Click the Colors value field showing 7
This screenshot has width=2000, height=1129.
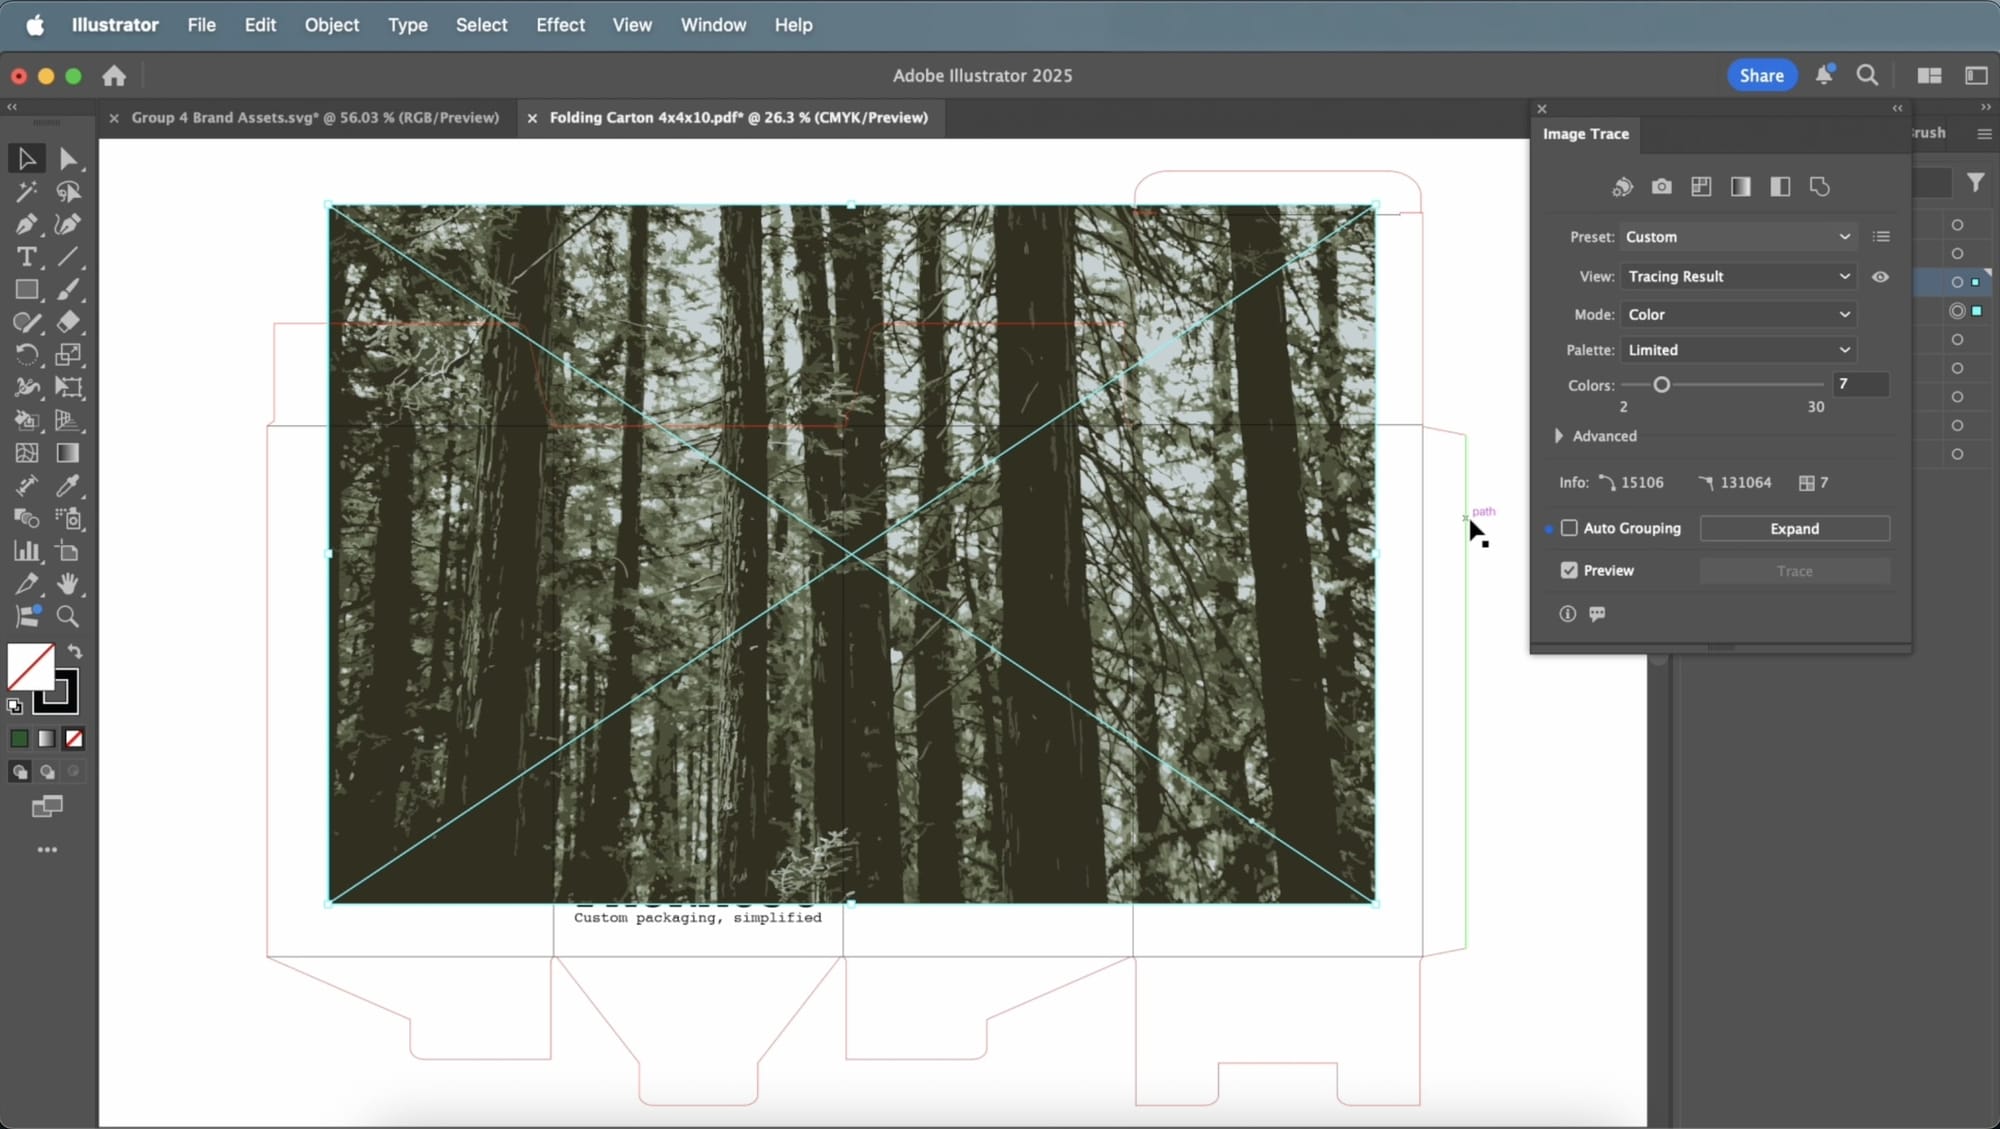point(1860,385)
